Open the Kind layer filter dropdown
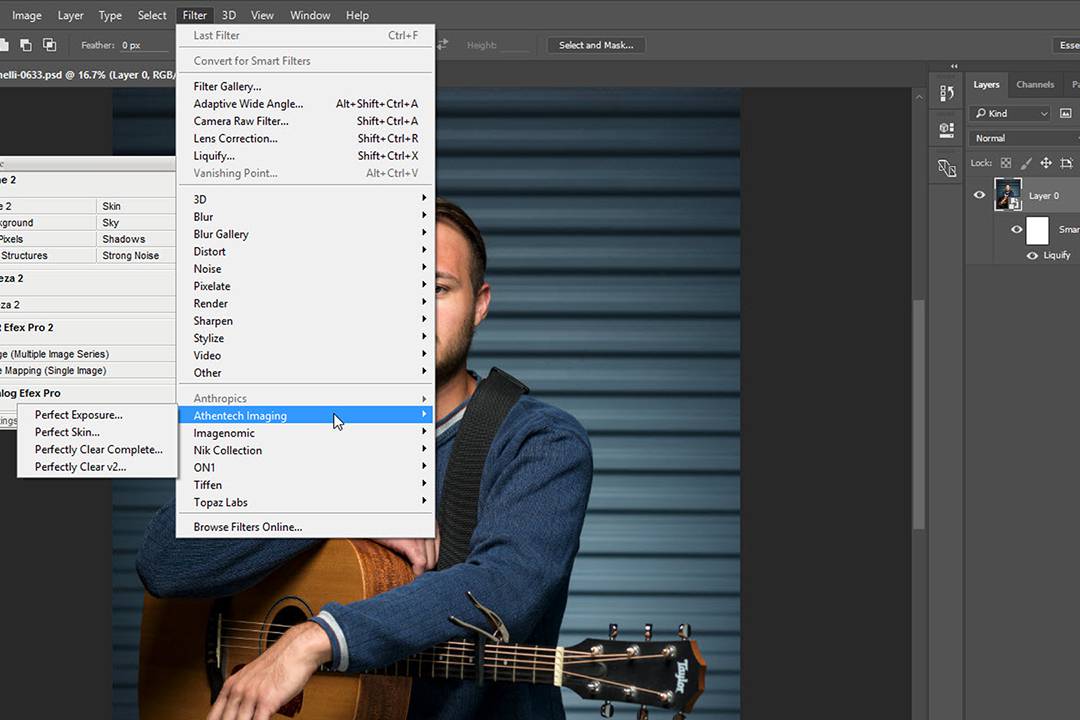The height and width of the screenshot is (720, 1080). pos(1011,114)
